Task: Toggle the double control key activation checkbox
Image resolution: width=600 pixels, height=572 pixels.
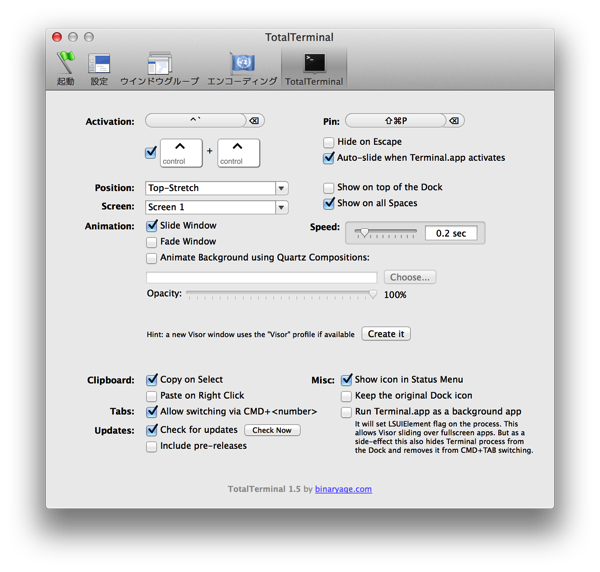Action: [151, 152]
